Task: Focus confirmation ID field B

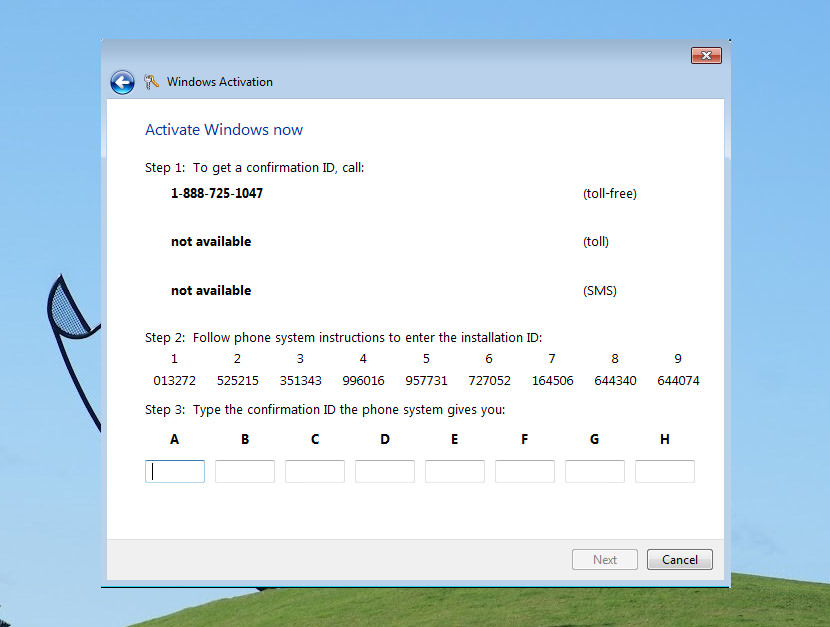Action: coord(245,471)
